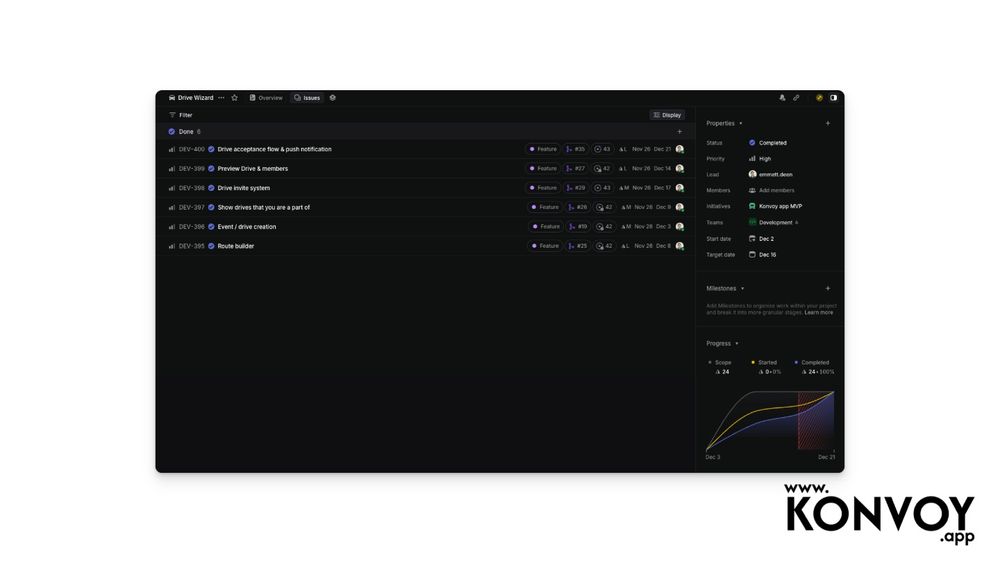
Task: Click the cycle 43 badge on the DEV-400 row
Action: [602, 149]
